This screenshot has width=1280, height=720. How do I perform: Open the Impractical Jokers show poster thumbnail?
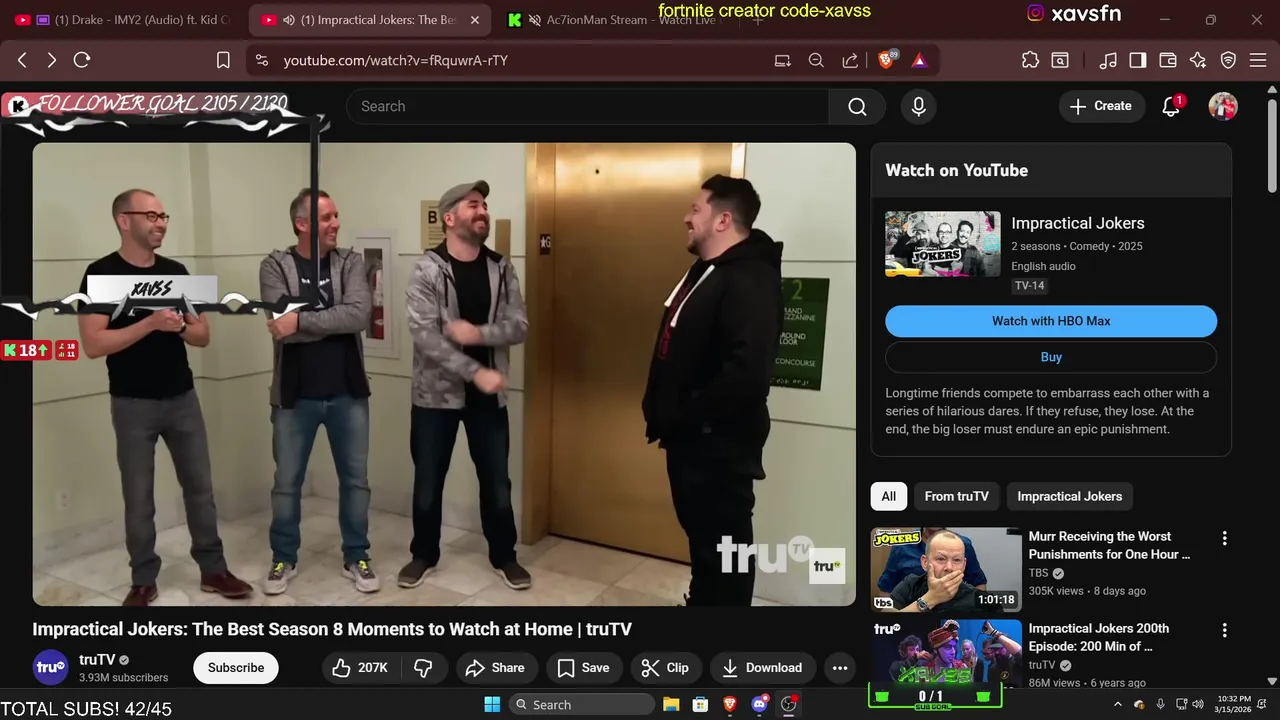(x=942, y=244)
